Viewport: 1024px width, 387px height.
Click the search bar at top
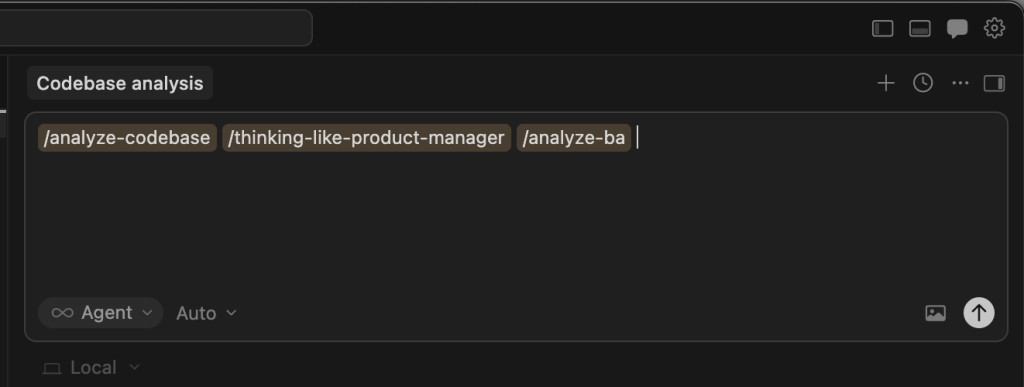(x=155, y=28)
